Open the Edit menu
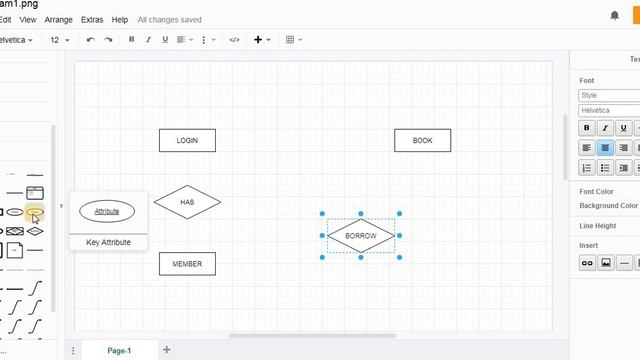The width and height of the screenshot is (640, 360). coord(5,20)
